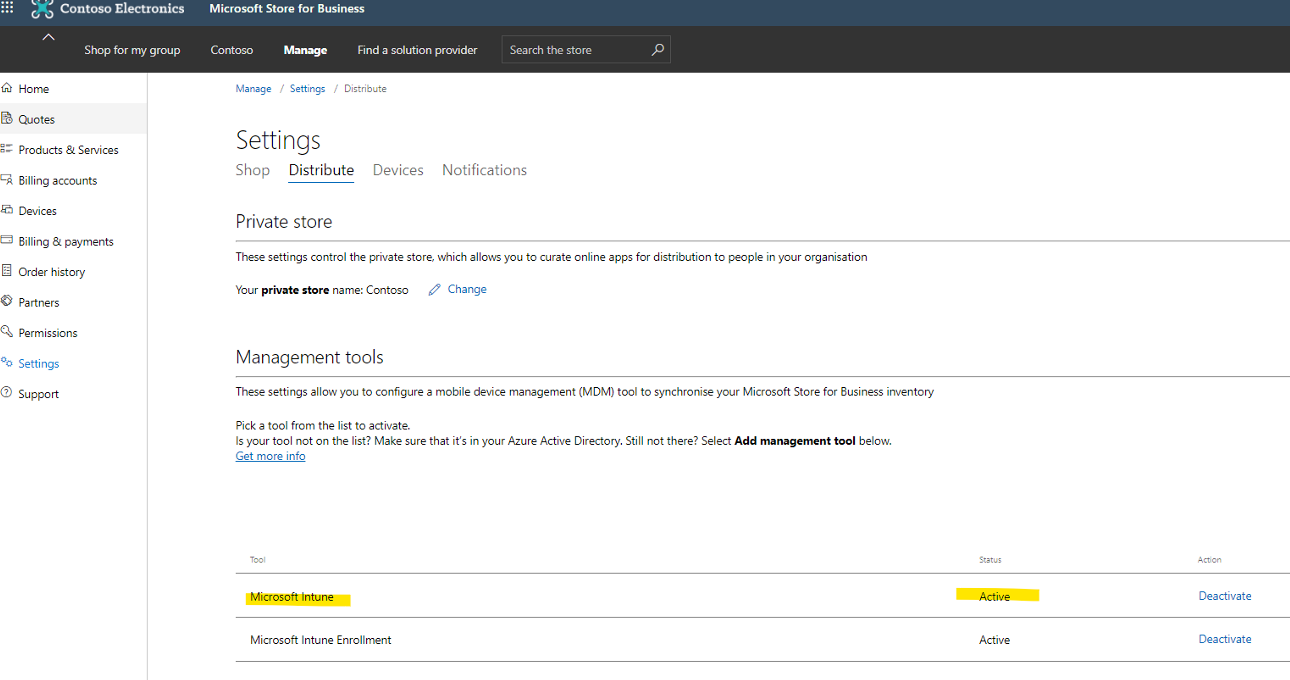
Task: Click the Status column header
Action: (x=990, y=560)
